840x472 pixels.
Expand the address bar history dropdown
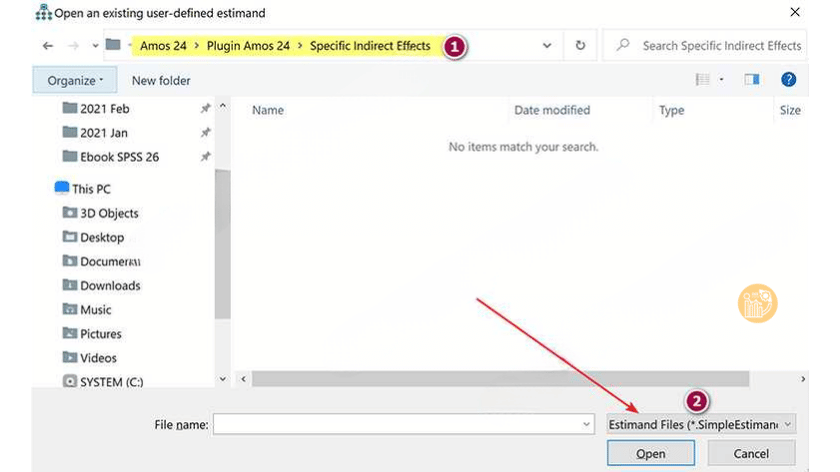[547, 46]
